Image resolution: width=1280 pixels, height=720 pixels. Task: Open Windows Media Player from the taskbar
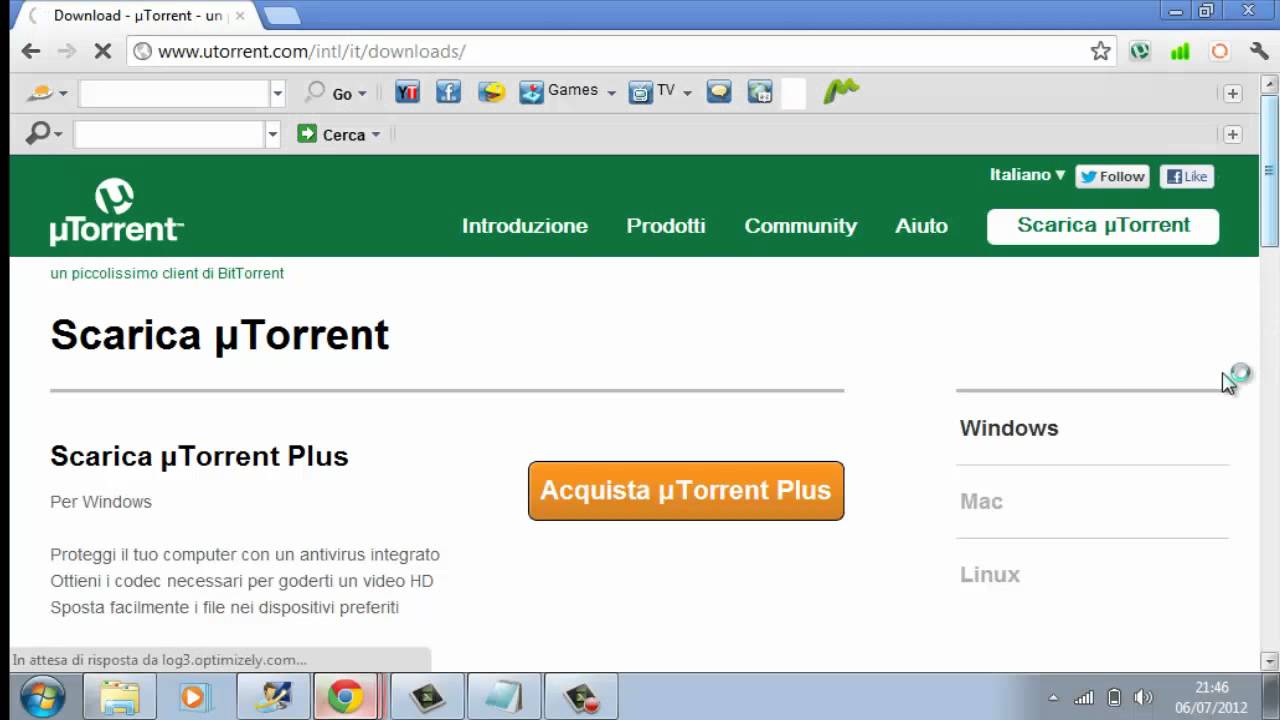click(195, 696)
